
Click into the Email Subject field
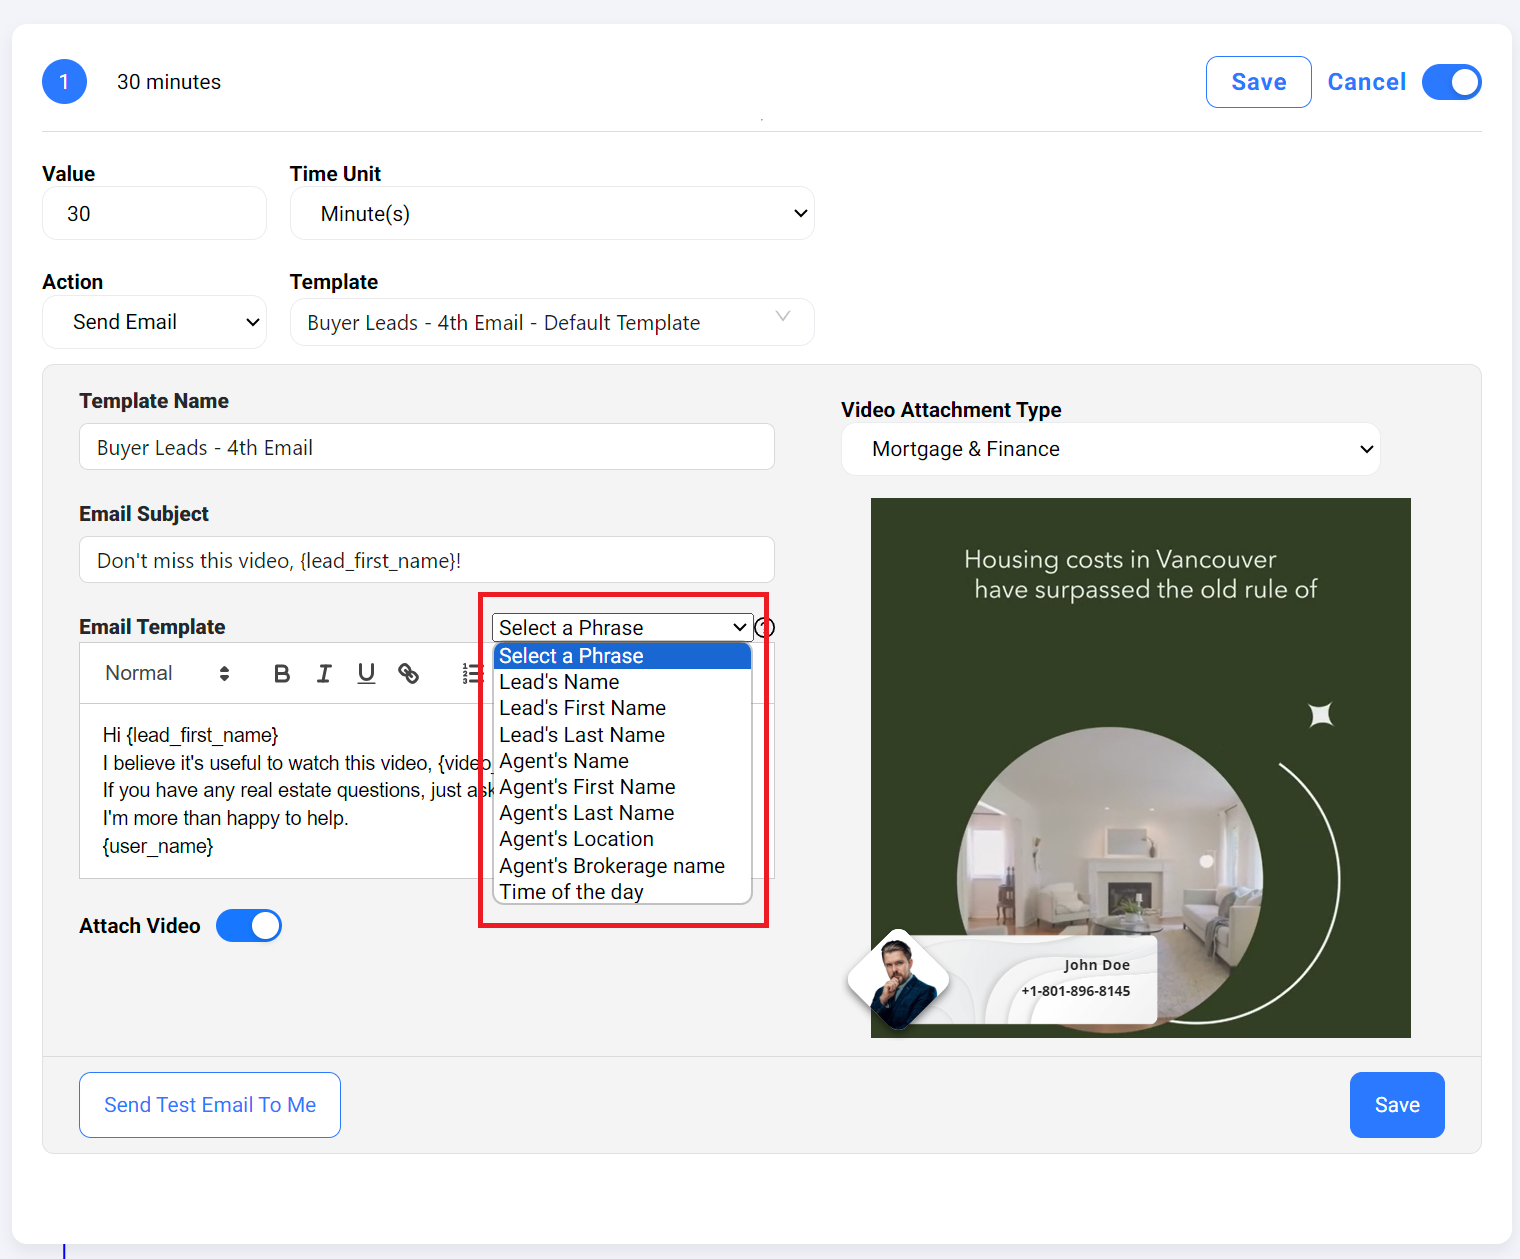click(427, 561)
